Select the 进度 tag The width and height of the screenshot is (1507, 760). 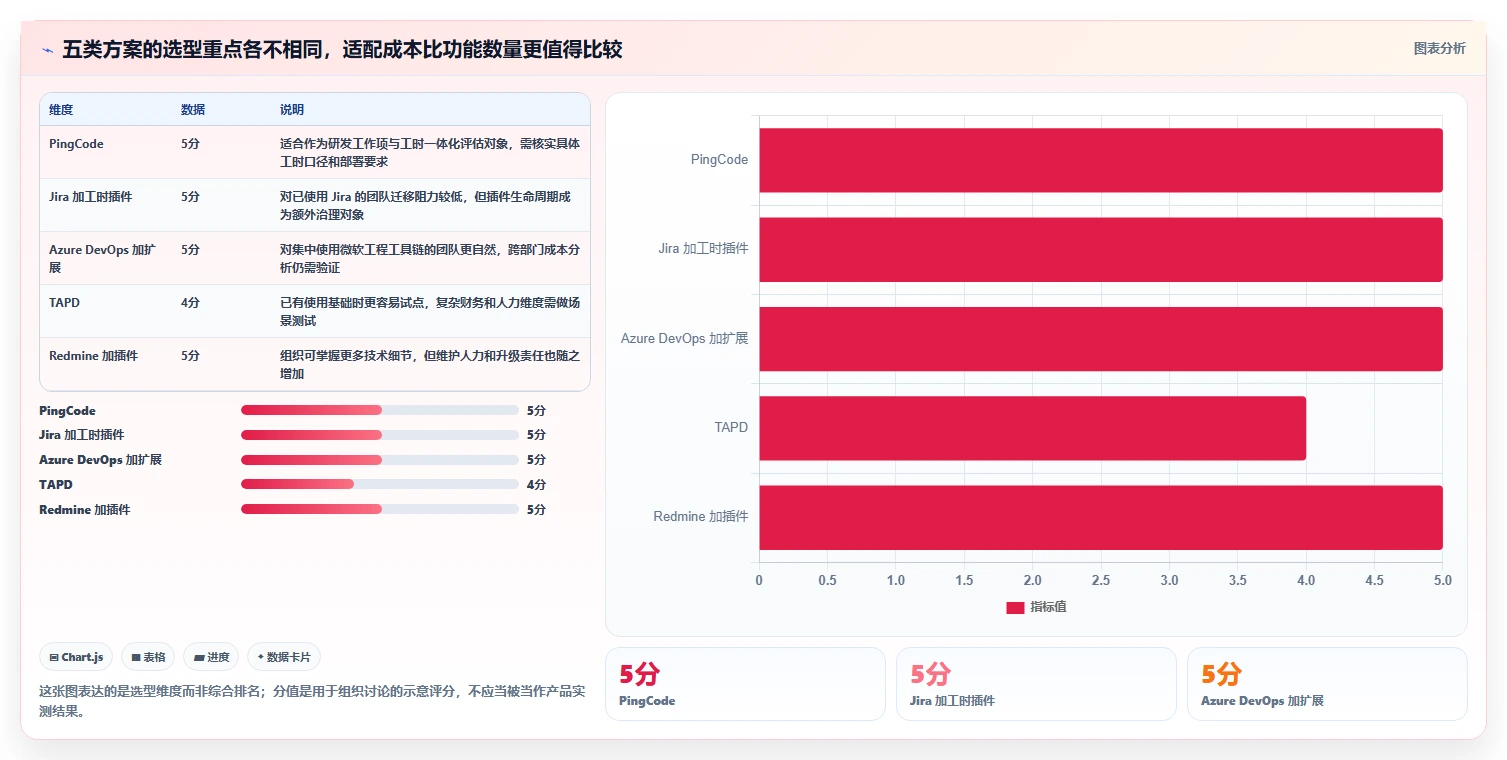point(212,657)
